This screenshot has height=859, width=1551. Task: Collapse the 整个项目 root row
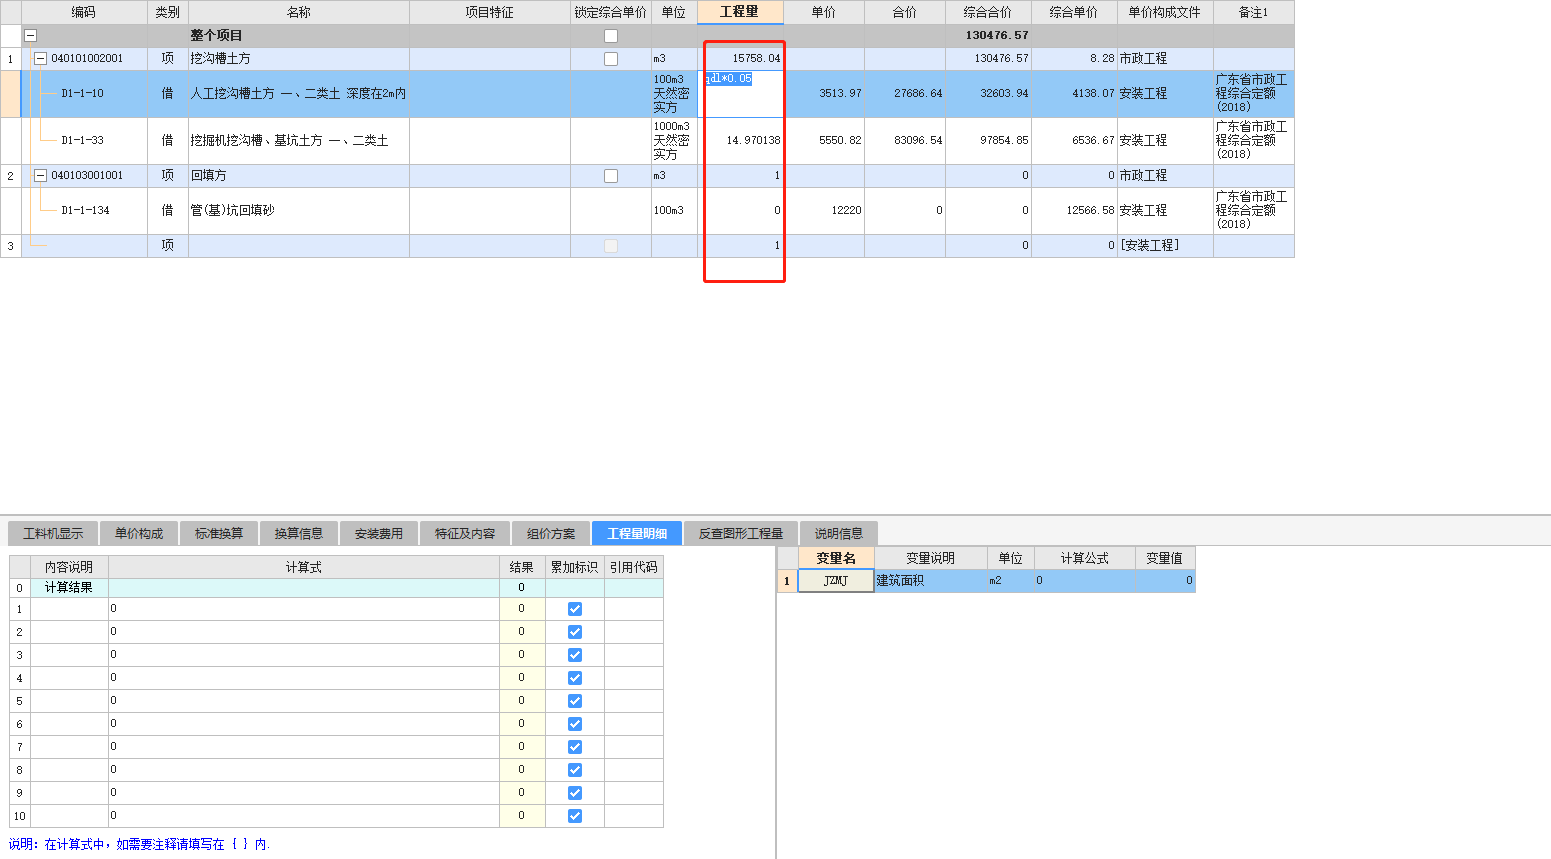click(x=30, y=35)
